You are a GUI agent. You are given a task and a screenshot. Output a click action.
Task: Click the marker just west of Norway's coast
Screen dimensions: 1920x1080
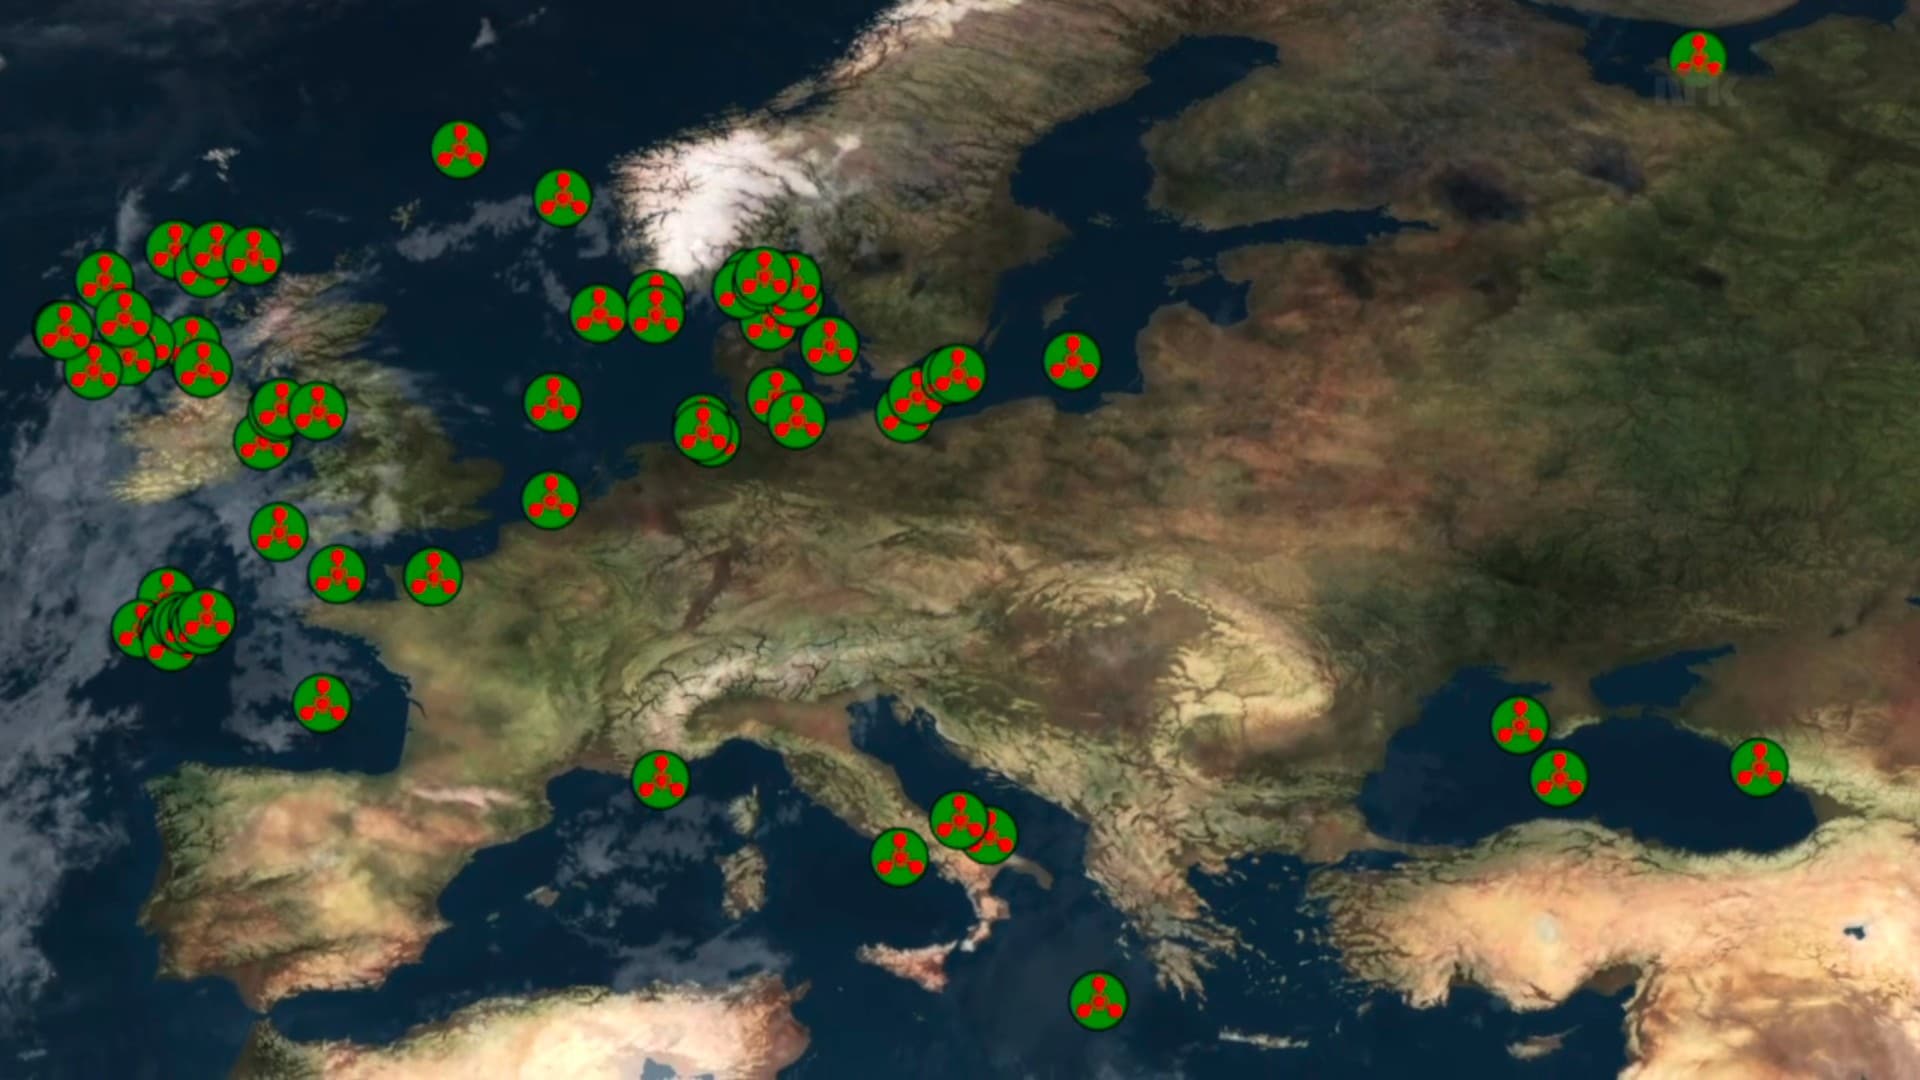[x=562, y=198]
